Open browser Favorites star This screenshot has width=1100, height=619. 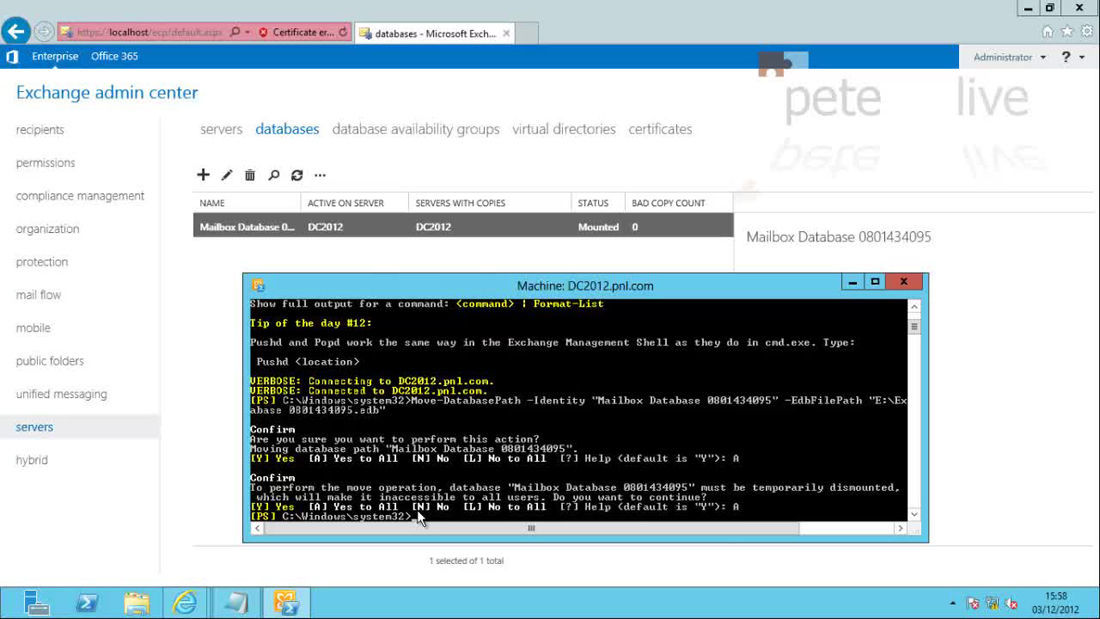point(1067,32)
